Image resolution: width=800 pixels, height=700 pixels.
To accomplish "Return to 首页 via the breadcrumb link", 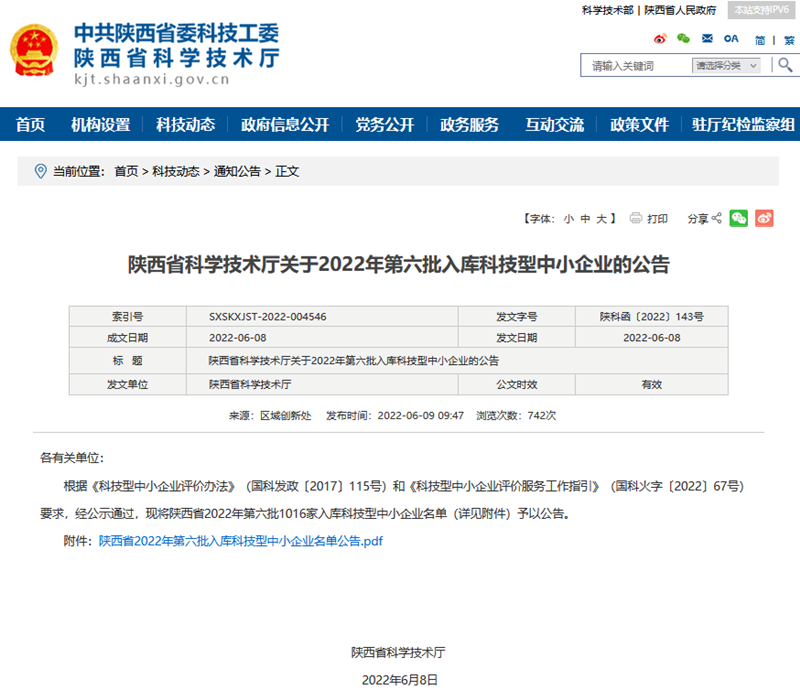I will click(x=126, y=171).
